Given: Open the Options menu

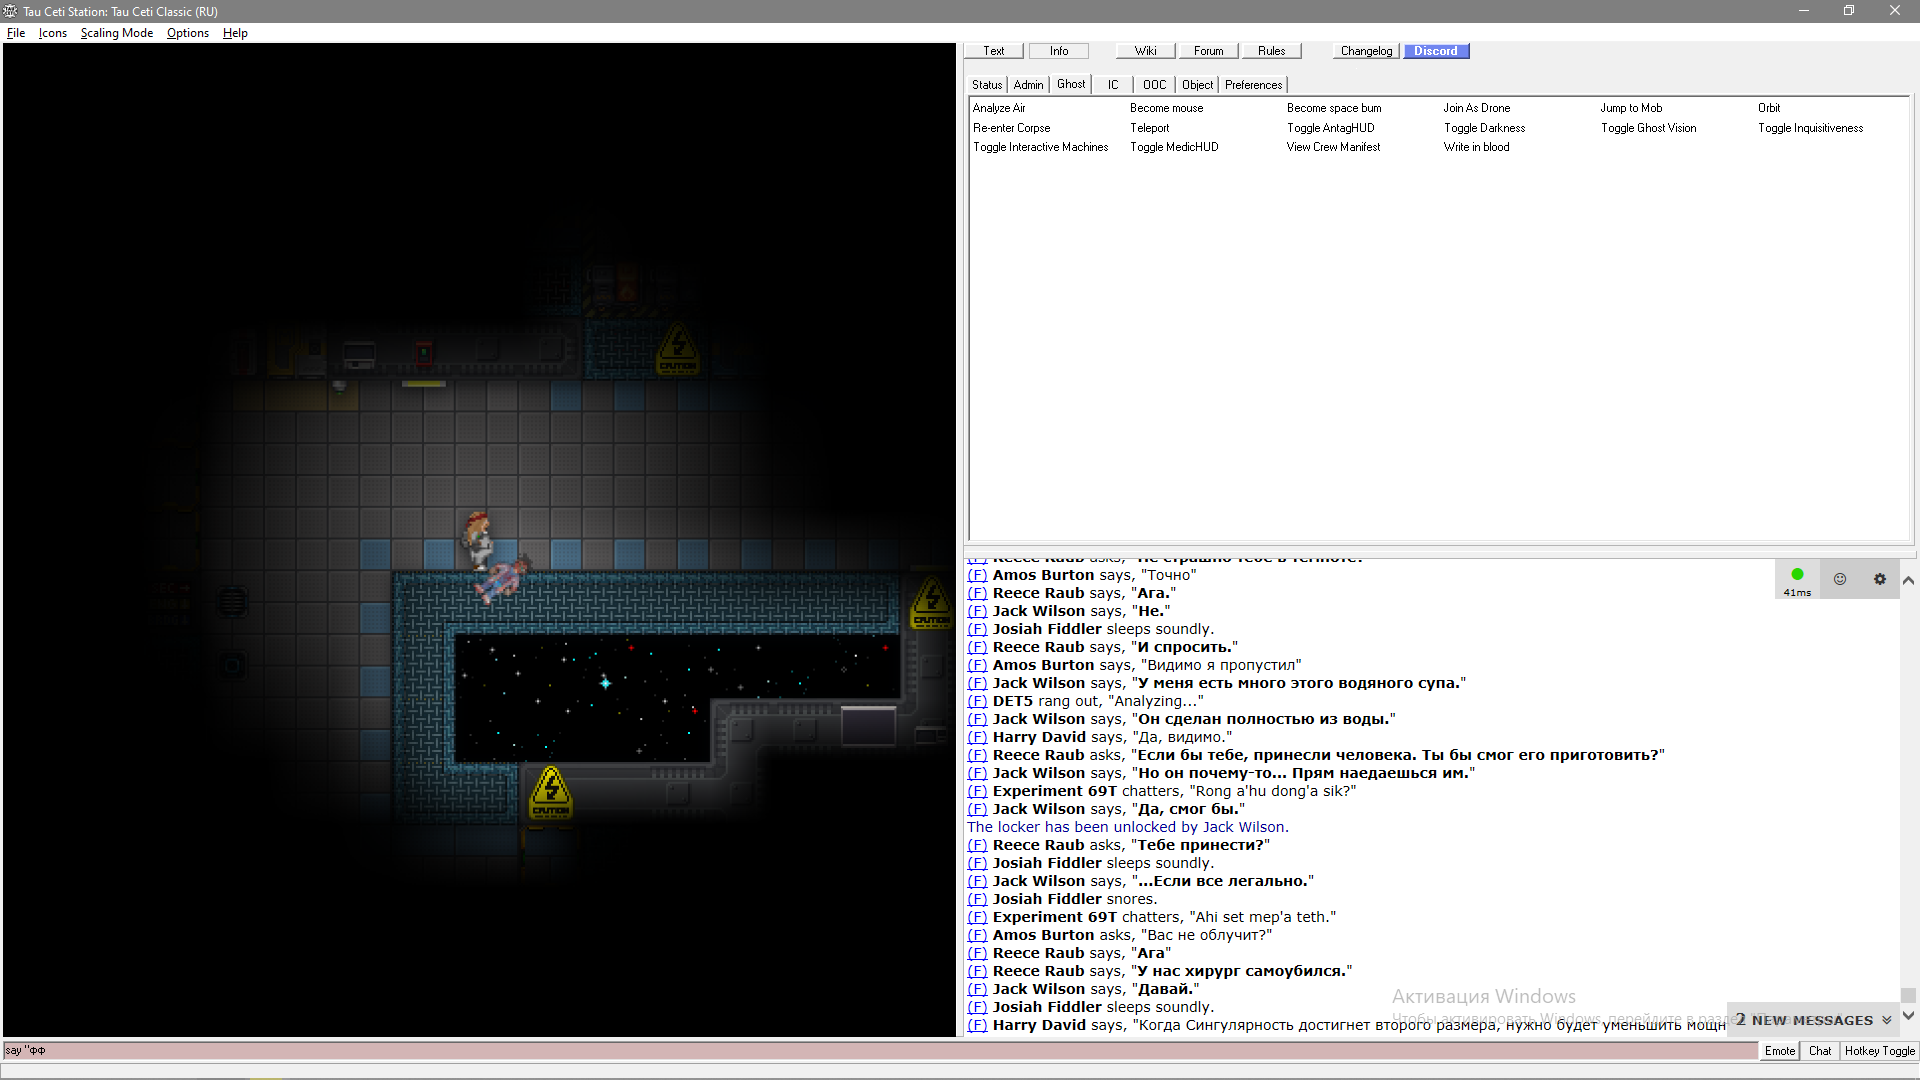Looking at the screenshot, I should [188, 33].
